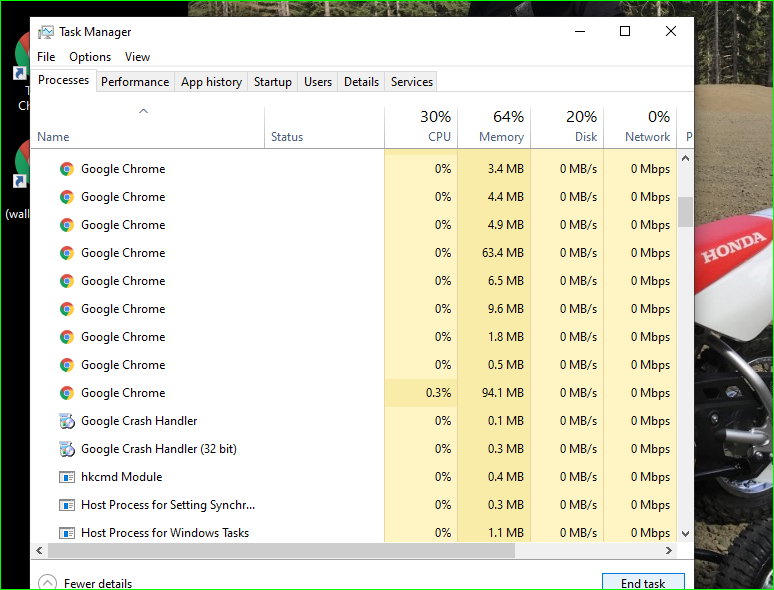Click the vertical scrollbar down arrow
This screenshot has height=590, width=774.
click(685, 534)
